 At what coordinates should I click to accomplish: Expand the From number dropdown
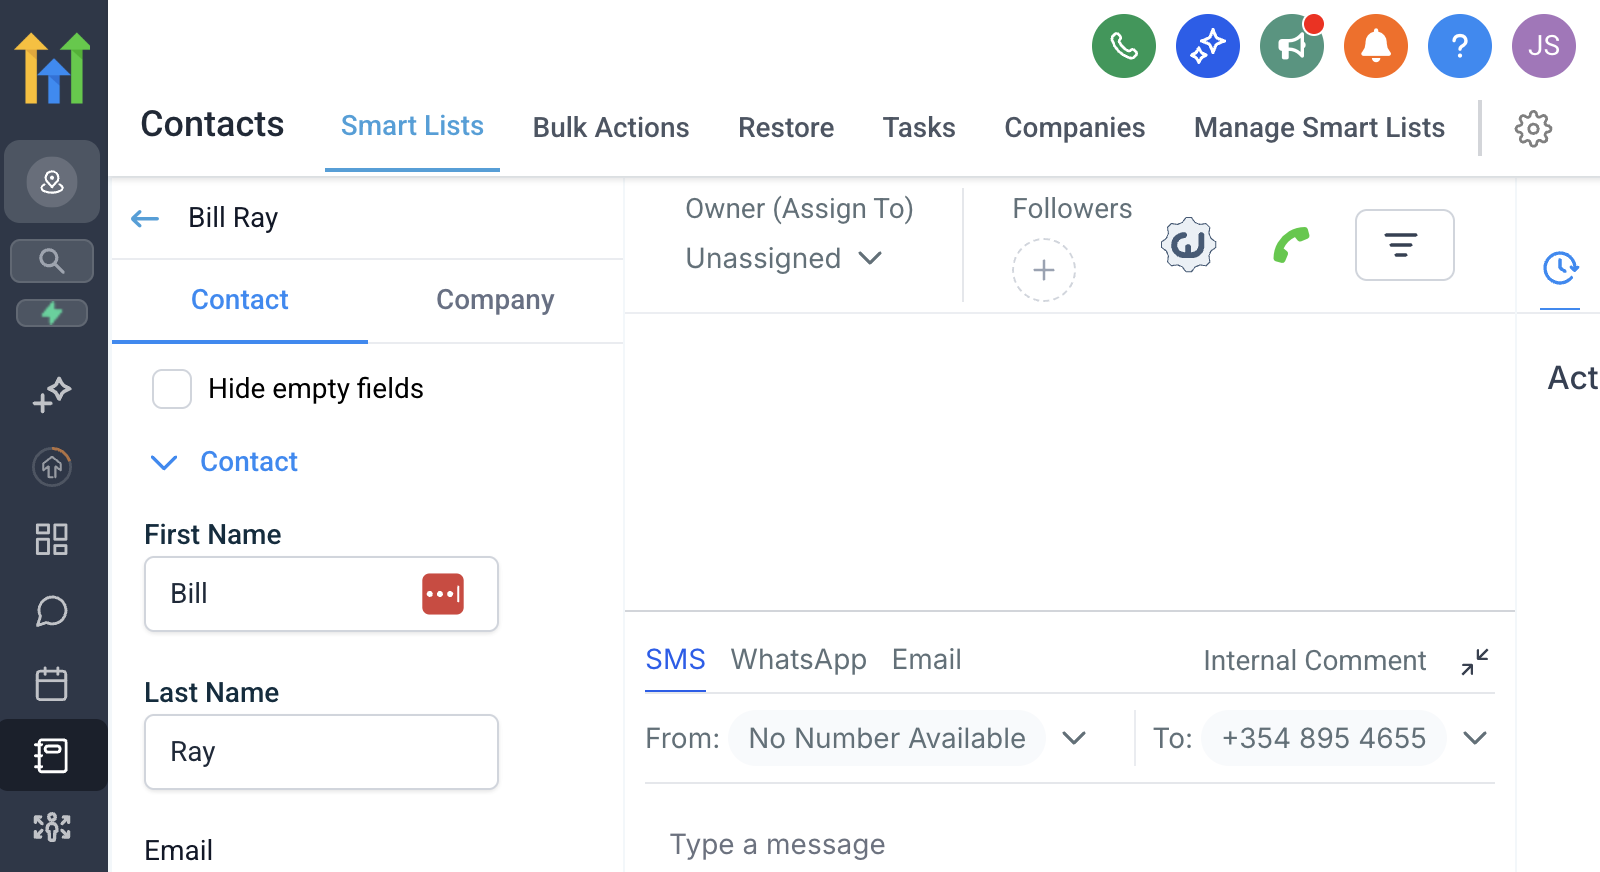tap(1074, 738)
